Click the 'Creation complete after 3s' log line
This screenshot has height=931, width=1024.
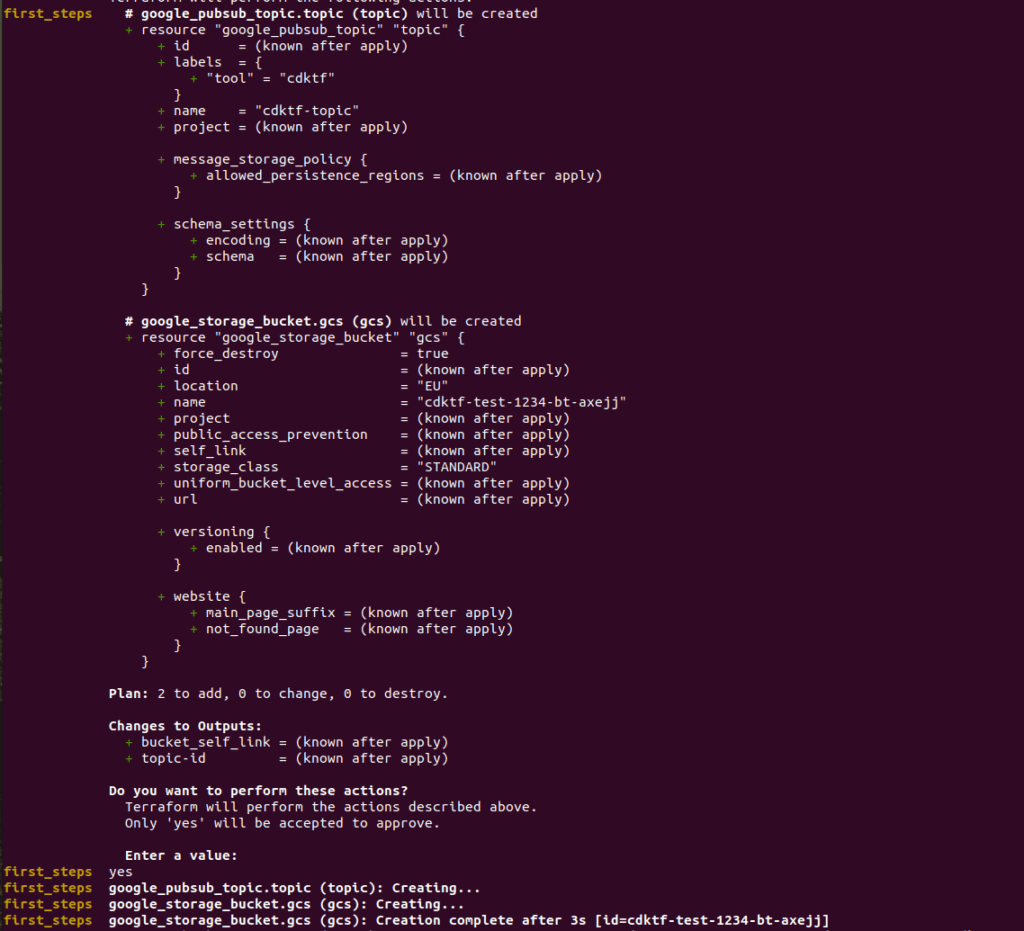[469, 921]
